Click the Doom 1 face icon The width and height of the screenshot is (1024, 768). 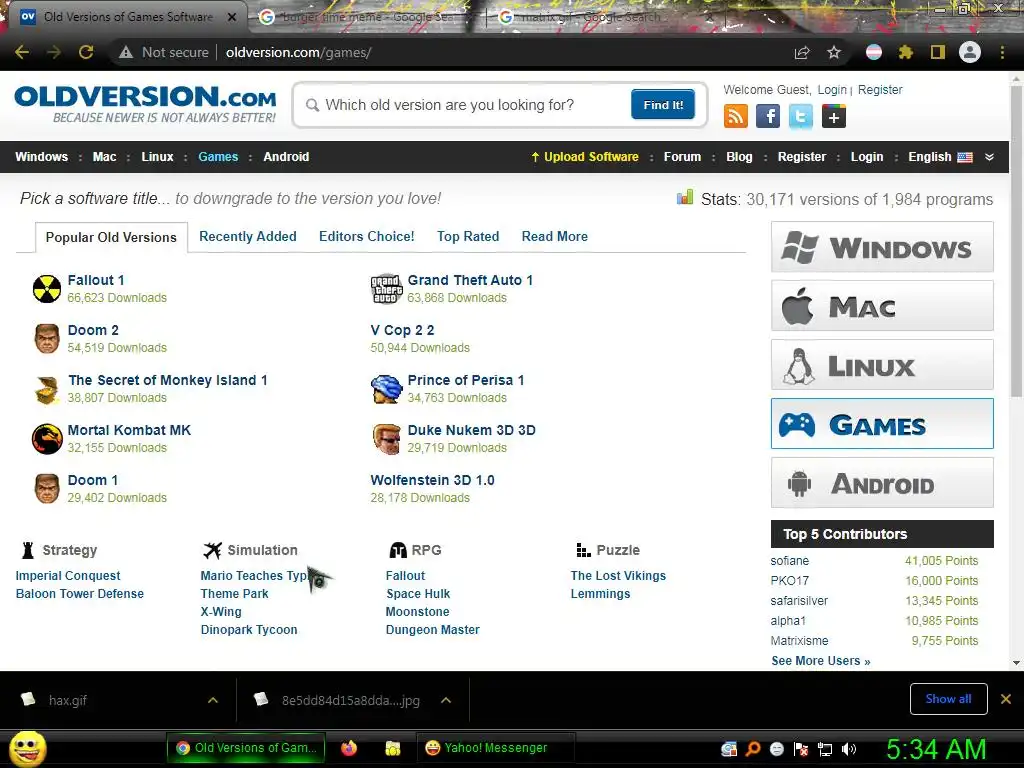47,489
